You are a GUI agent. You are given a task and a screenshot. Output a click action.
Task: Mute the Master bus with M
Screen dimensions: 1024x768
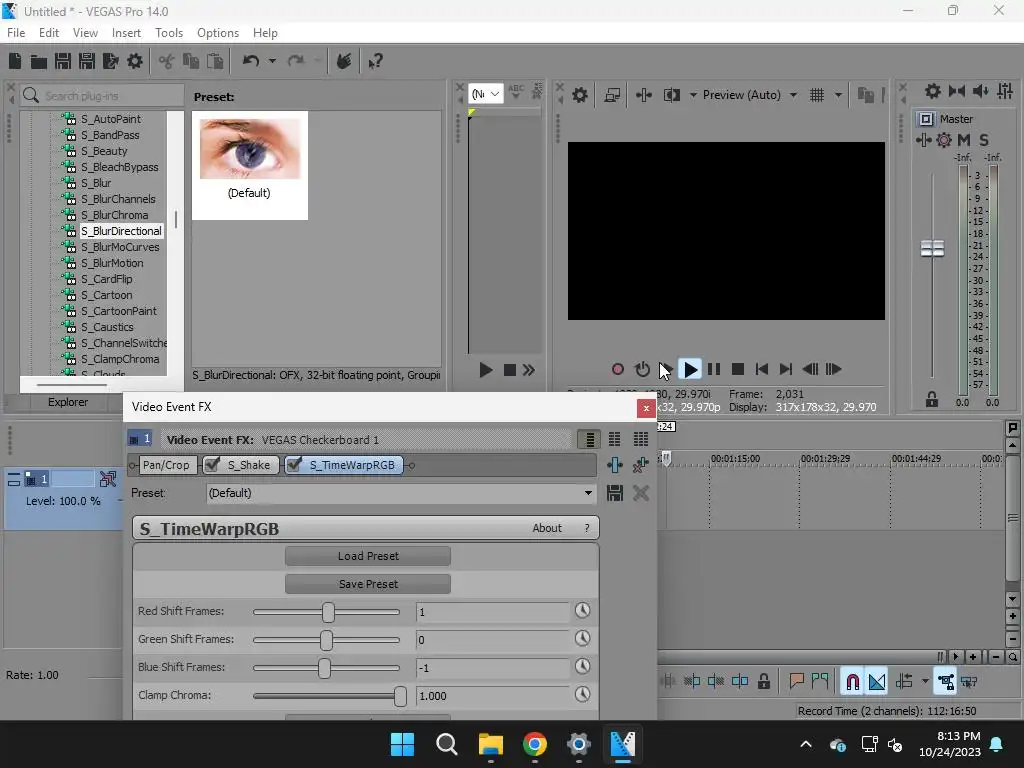coord(964,140)
